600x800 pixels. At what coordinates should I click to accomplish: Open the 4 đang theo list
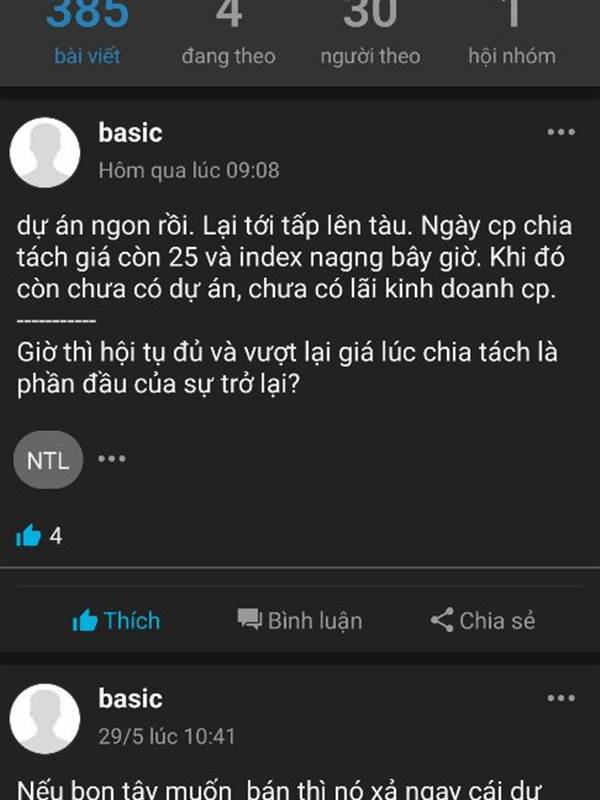point(229,34)
